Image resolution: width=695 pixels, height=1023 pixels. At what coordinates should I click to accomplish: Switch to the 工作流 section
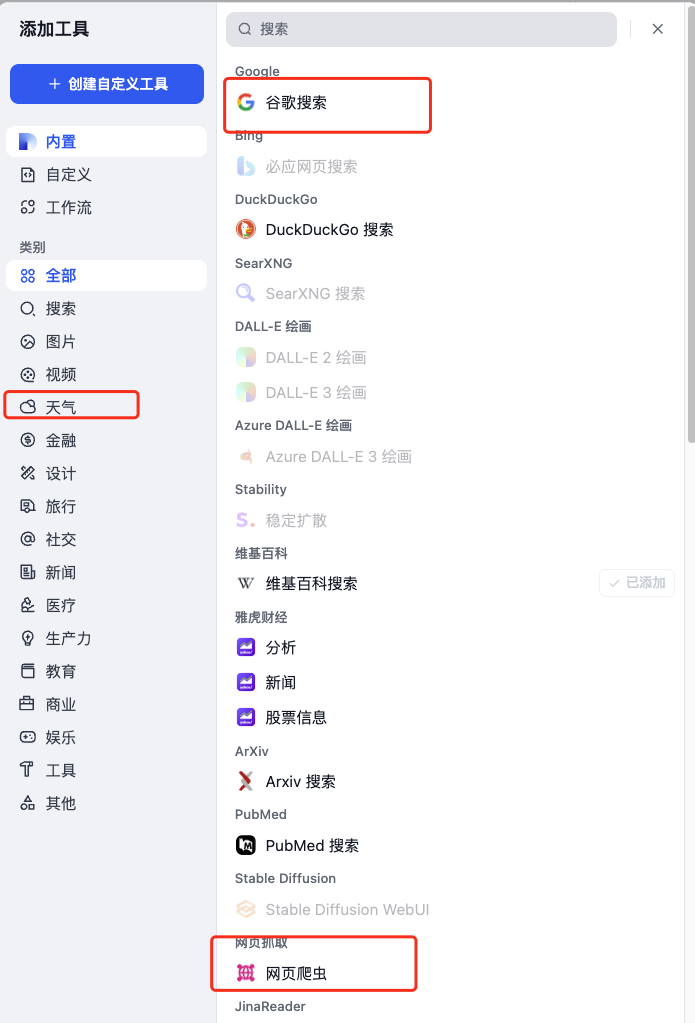63,208
